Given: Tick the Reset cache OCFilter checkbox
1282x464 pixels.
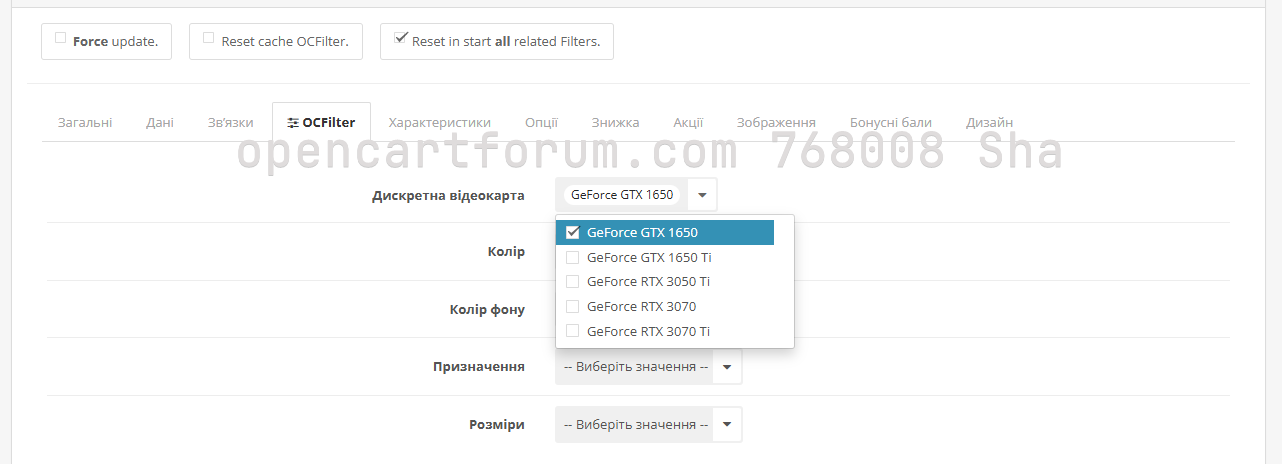Looking at the screenshot, I should [209, 38].
